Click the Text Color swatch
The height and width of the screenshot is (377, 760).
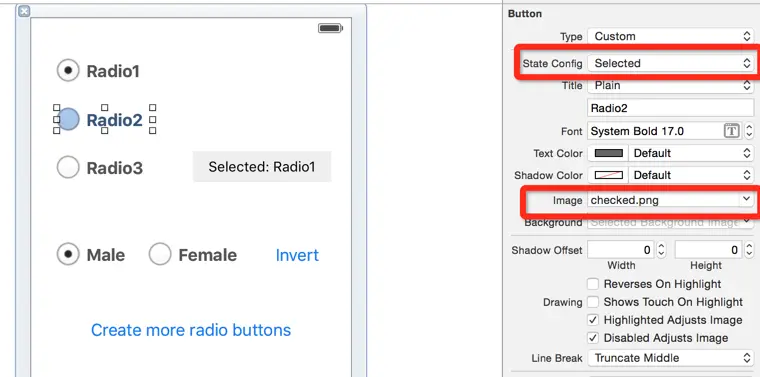tap(608, 153)
